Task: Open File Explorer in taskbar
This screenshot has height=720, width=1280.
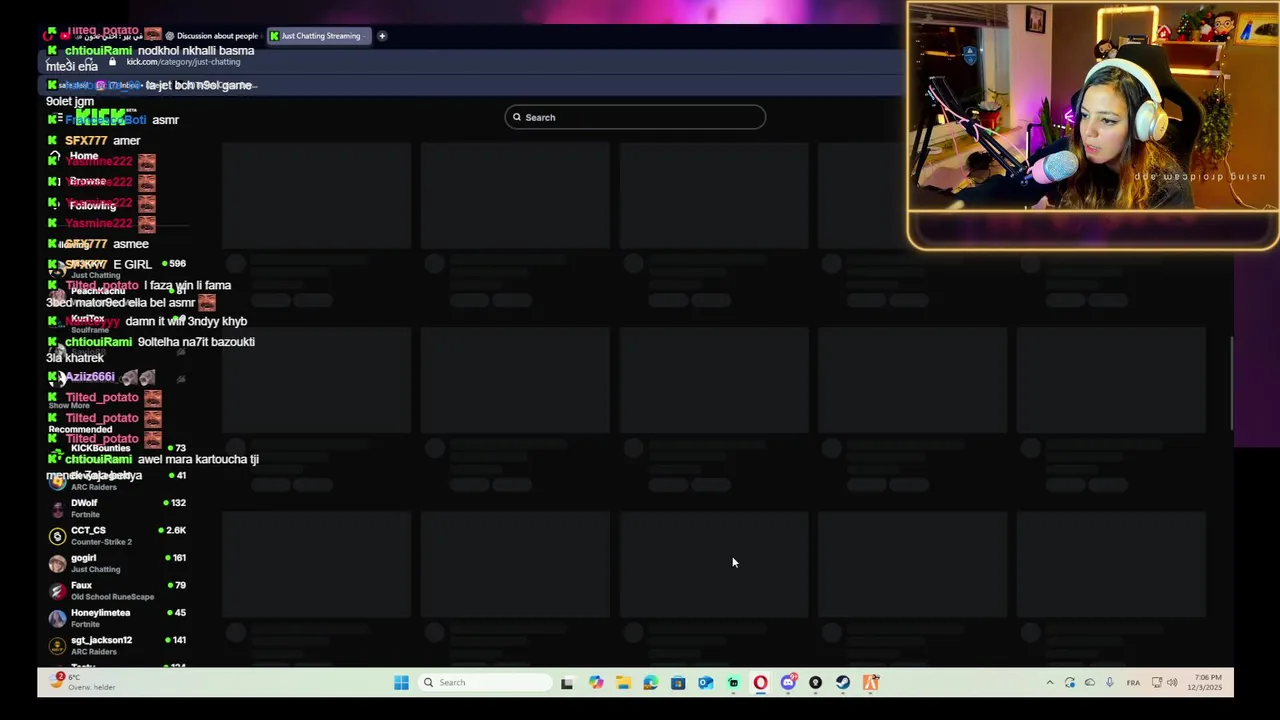Action: coord(623,683)
